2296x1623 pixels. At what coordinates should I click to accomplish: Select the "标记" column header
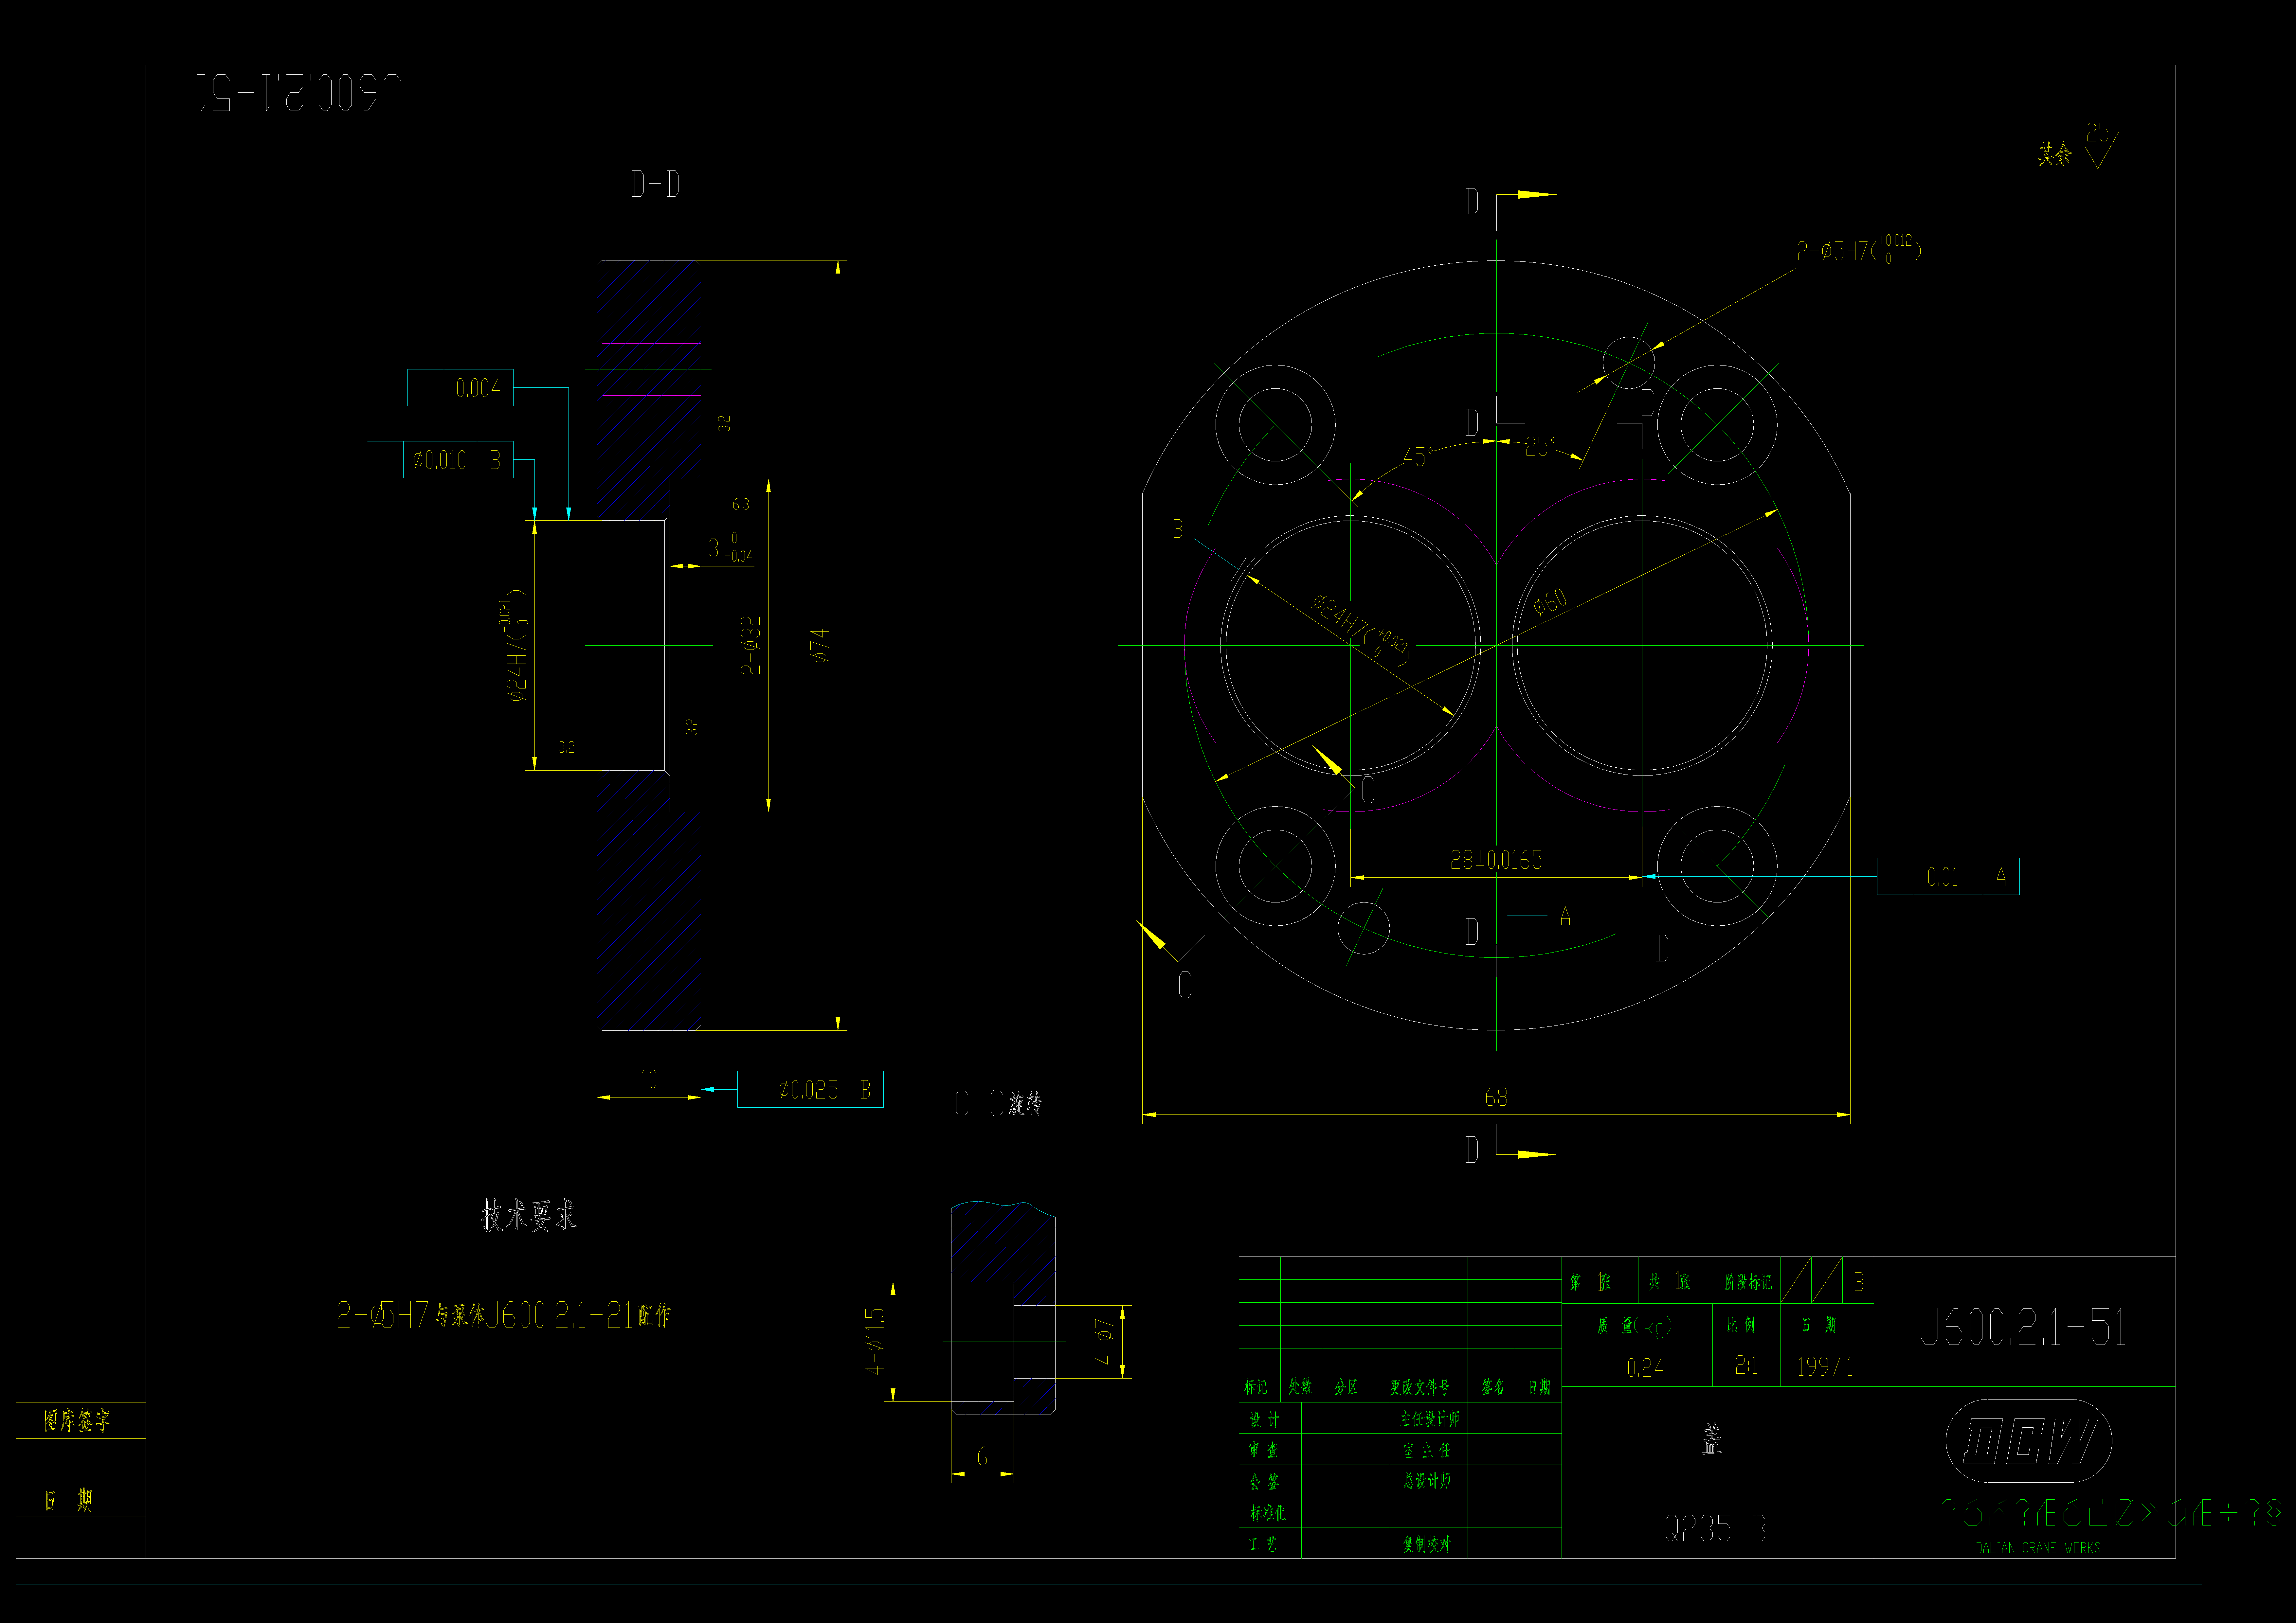pyautogui.click(x=1256, y=1387)
